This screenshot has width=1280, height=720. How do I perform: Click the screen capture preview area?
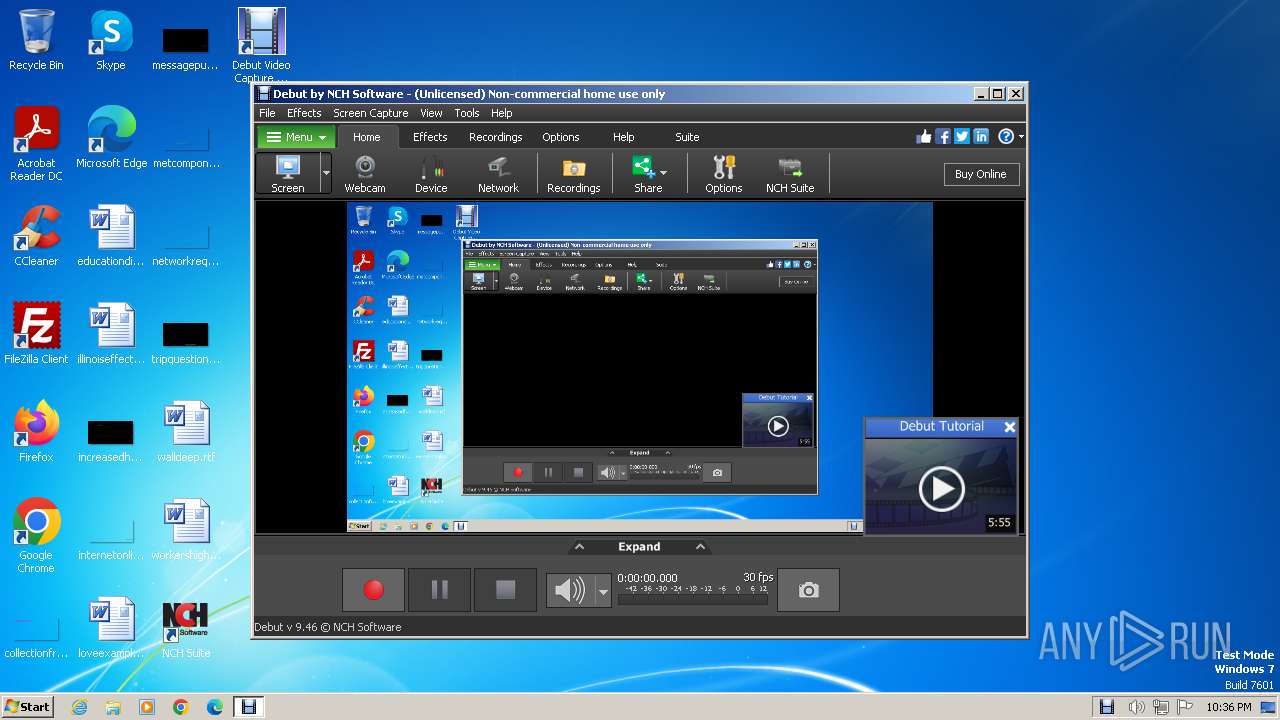pos(639,367)
